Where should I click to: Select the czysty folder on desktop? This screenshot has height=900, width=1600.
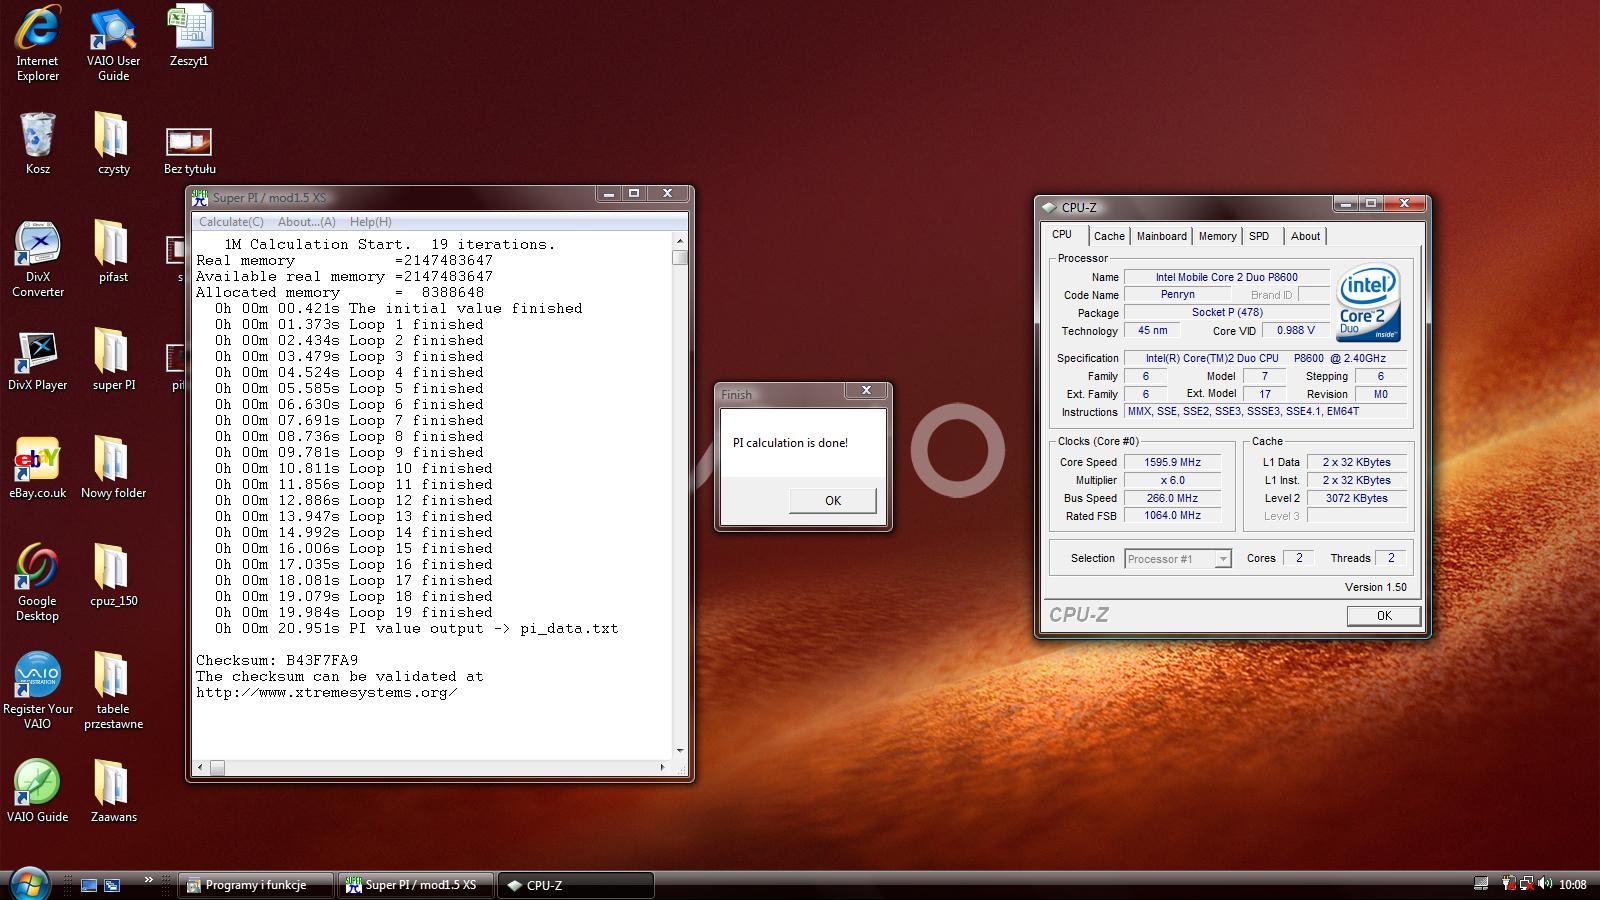click(113, 143)
